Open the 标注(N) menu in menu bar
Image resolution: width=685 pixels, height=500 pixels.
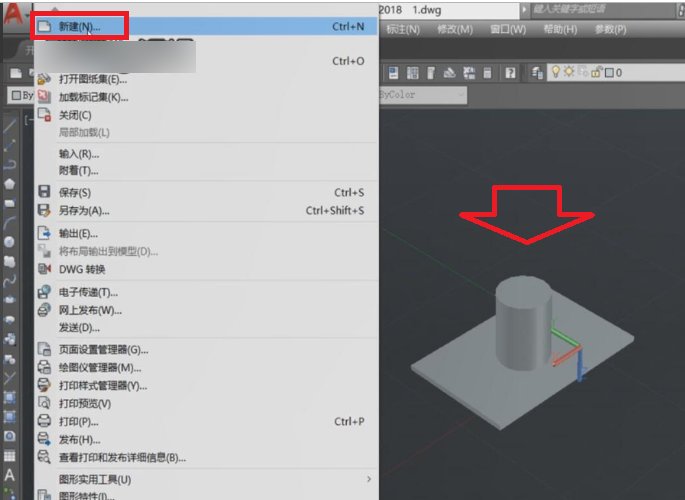[x=402, y=29]
